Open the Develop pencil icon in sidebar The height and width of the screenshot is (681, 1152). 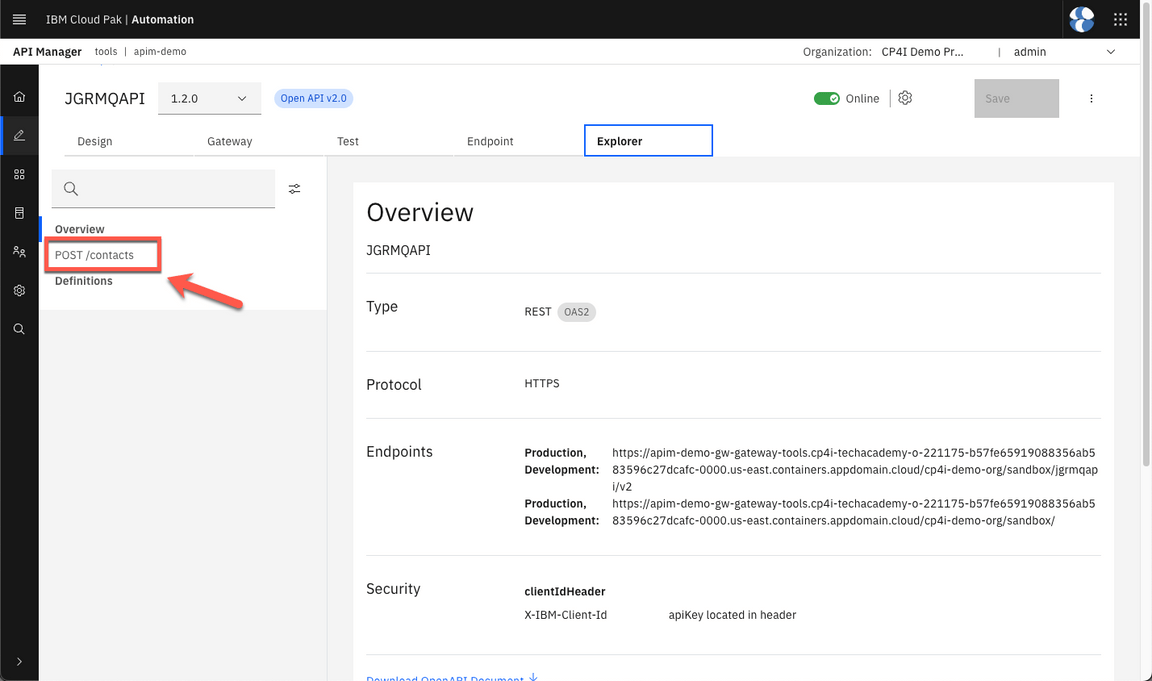[19, 135]
